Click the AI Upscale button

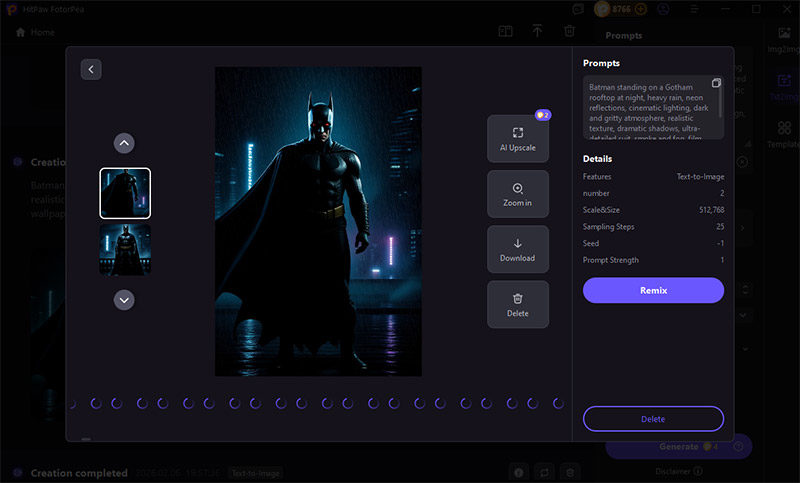click(x=518, y=139)
